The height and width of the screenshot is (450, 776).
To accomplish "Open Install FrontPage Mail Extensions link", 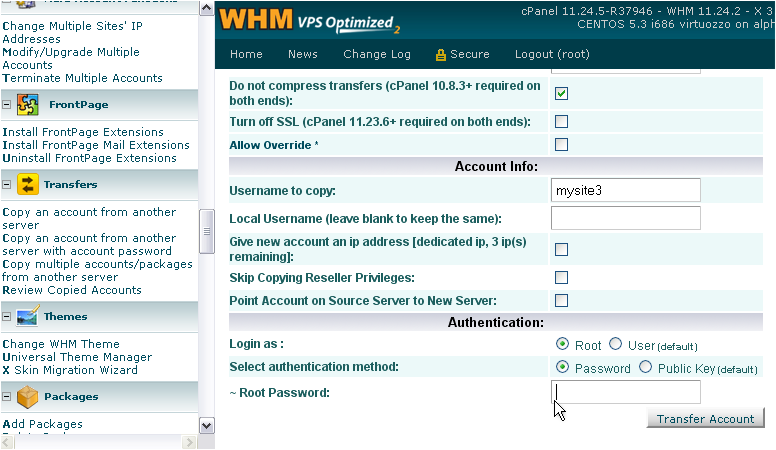I will (96, 145).
